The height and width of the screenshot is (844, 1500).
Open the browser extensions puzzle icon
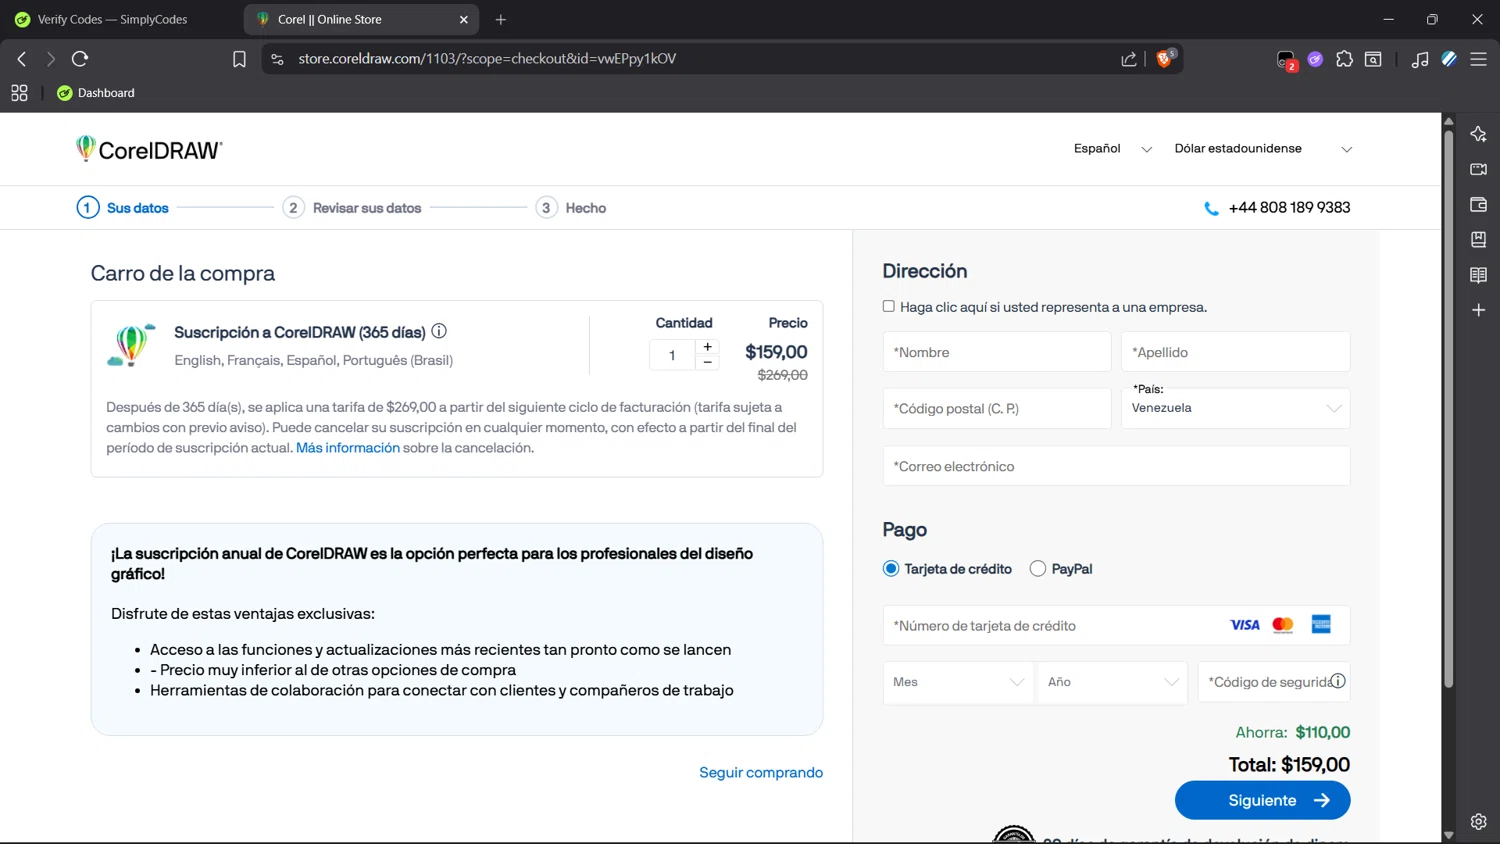click(1344, 59)
